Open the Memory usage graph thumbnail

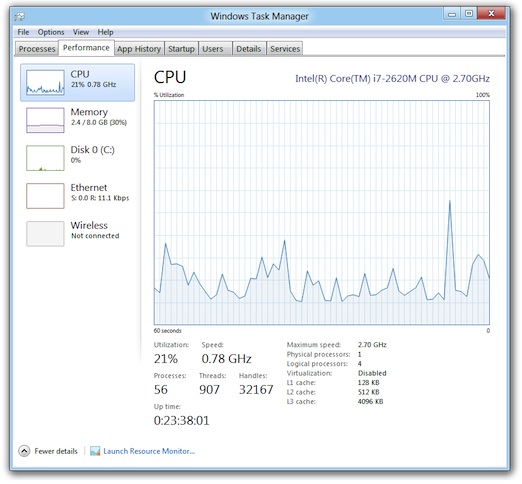[x=45, y=120]
